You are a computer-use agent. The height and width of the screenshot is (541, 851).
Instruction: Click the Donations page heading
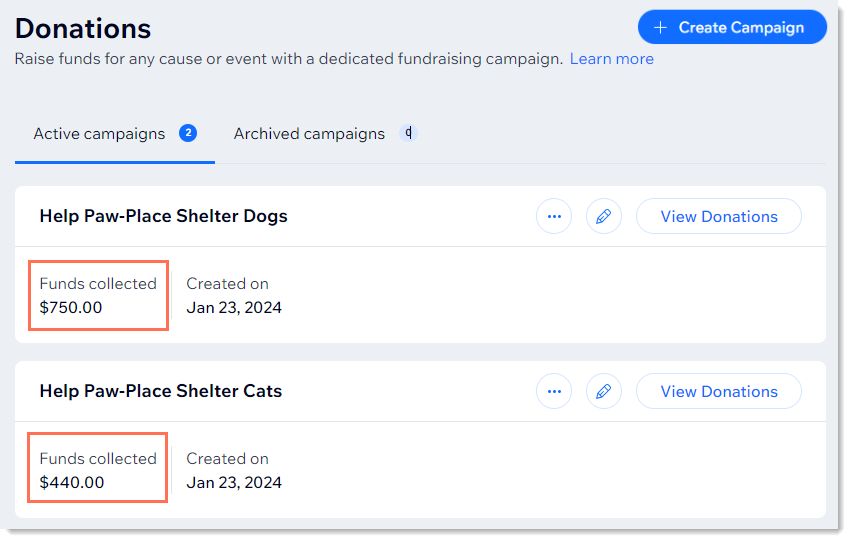coord(83,28)
